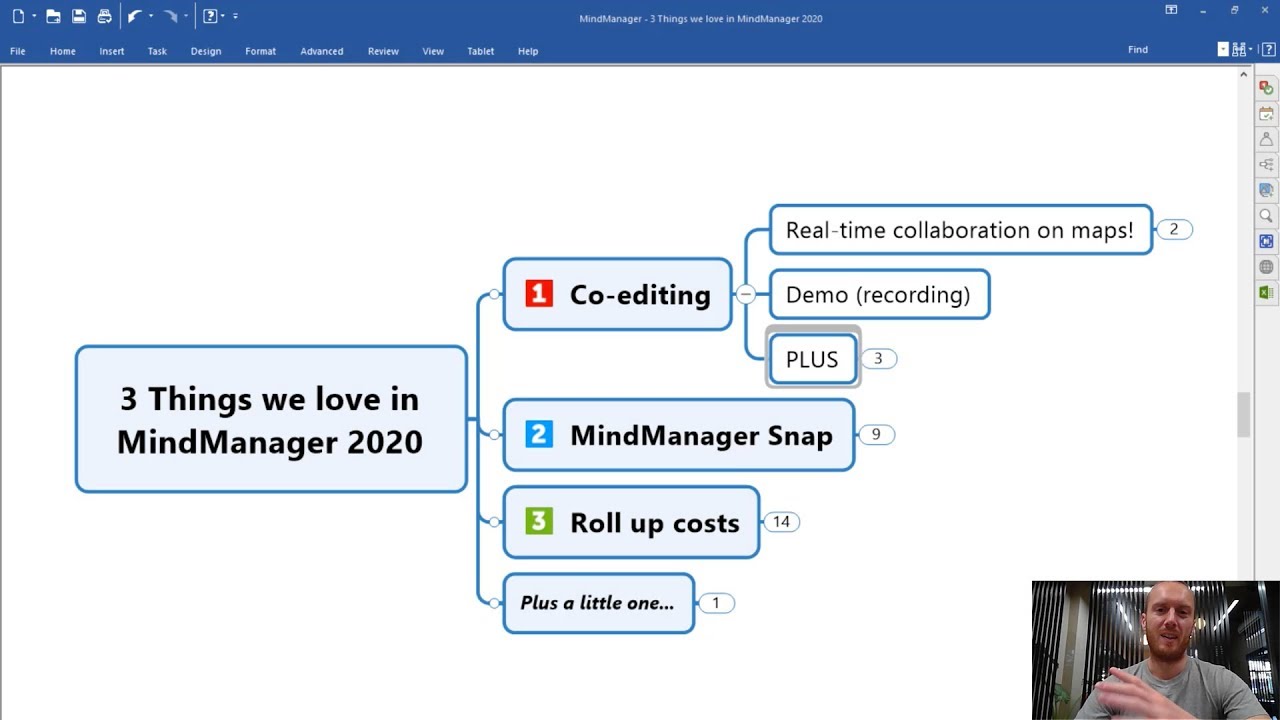Save the map with the floppy disk icon

tap(79, 16)
